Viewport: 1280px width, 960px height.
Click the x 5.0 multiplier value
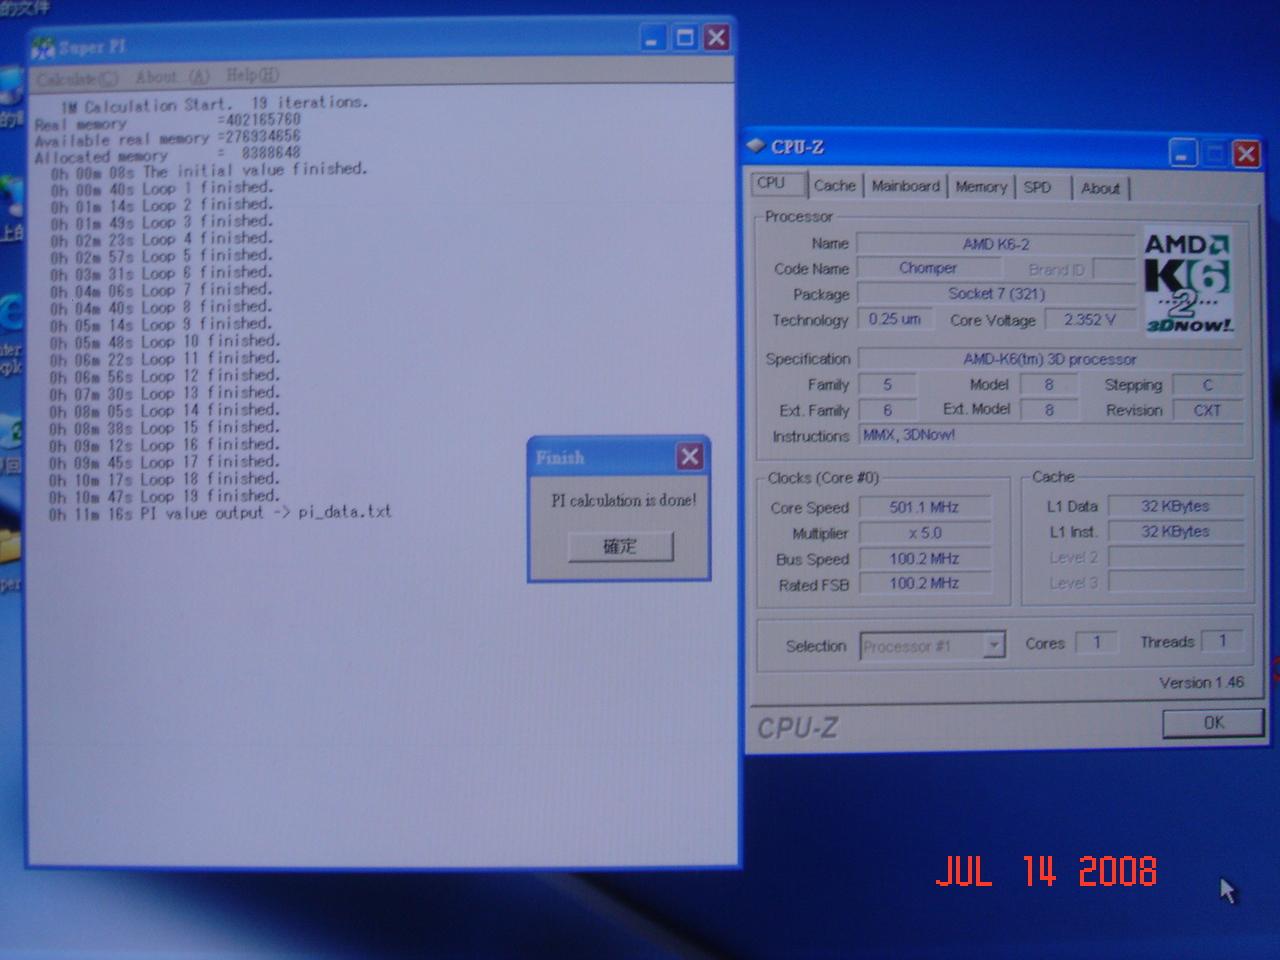coord(924,533)
